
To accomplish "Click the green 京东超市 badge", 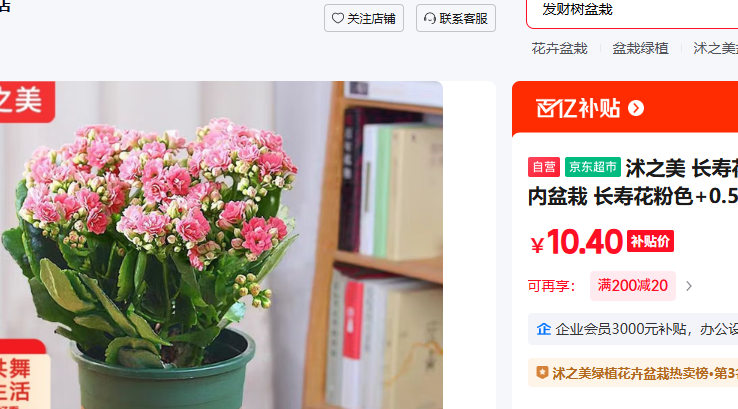I will [x=593, y=167].
